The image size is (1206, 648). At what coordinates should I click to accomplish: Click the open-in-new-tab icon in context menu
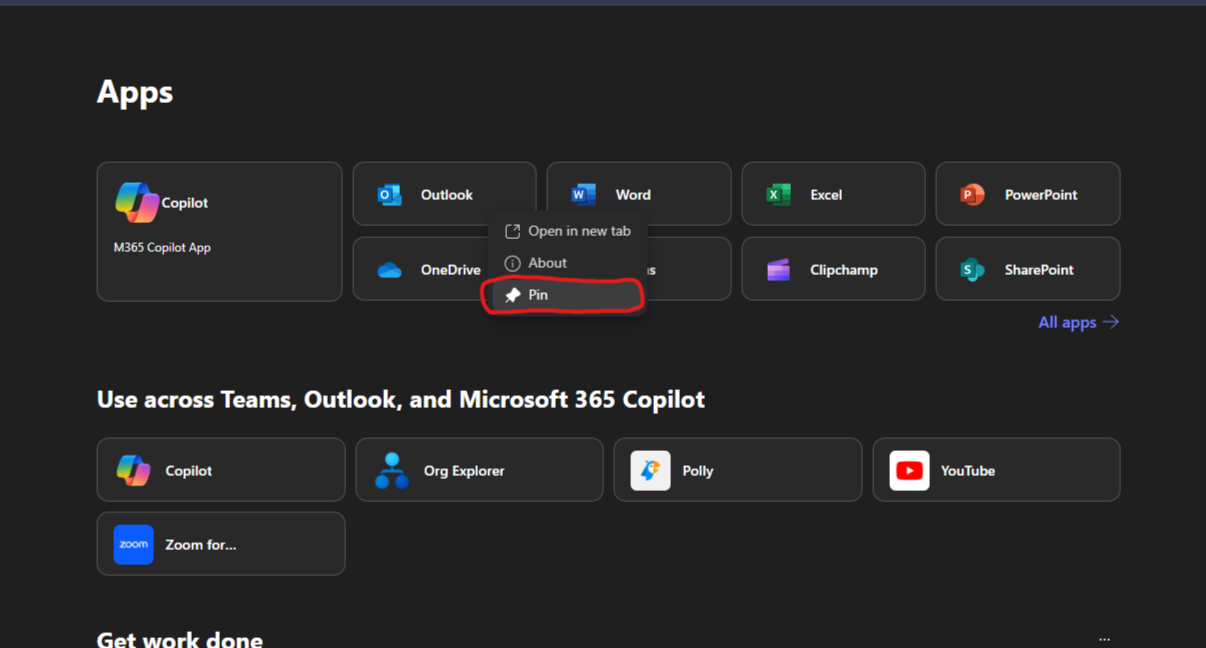tap(512, 231)
